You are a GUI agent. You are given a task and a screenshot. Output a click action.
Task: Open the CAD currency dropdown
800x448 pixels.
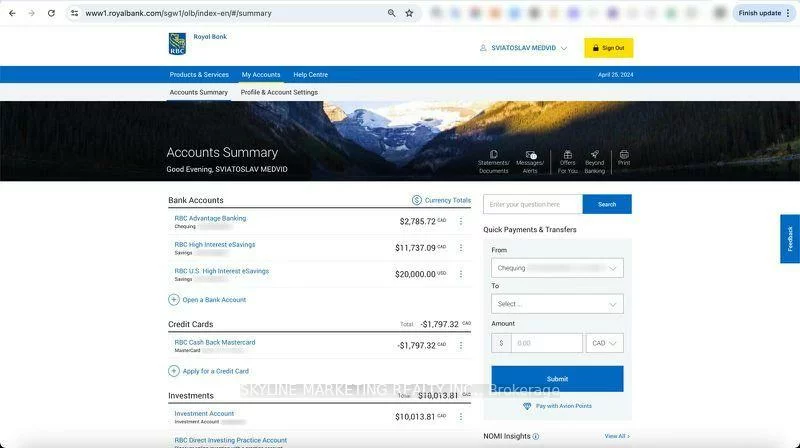[x=605, y=343]
